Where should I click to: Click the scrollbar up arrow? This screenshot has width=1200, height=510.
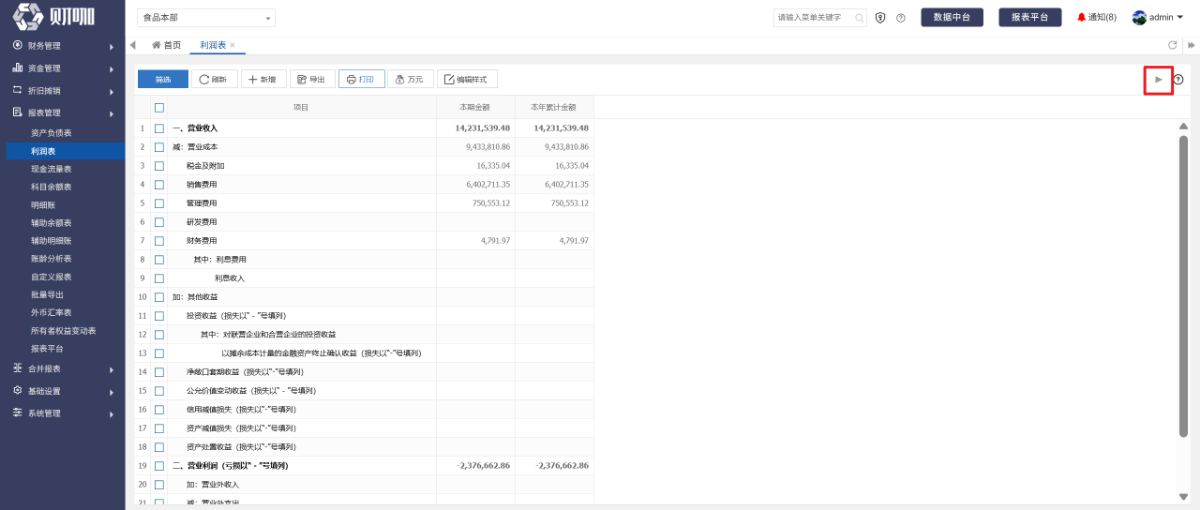coord(1184,126)
